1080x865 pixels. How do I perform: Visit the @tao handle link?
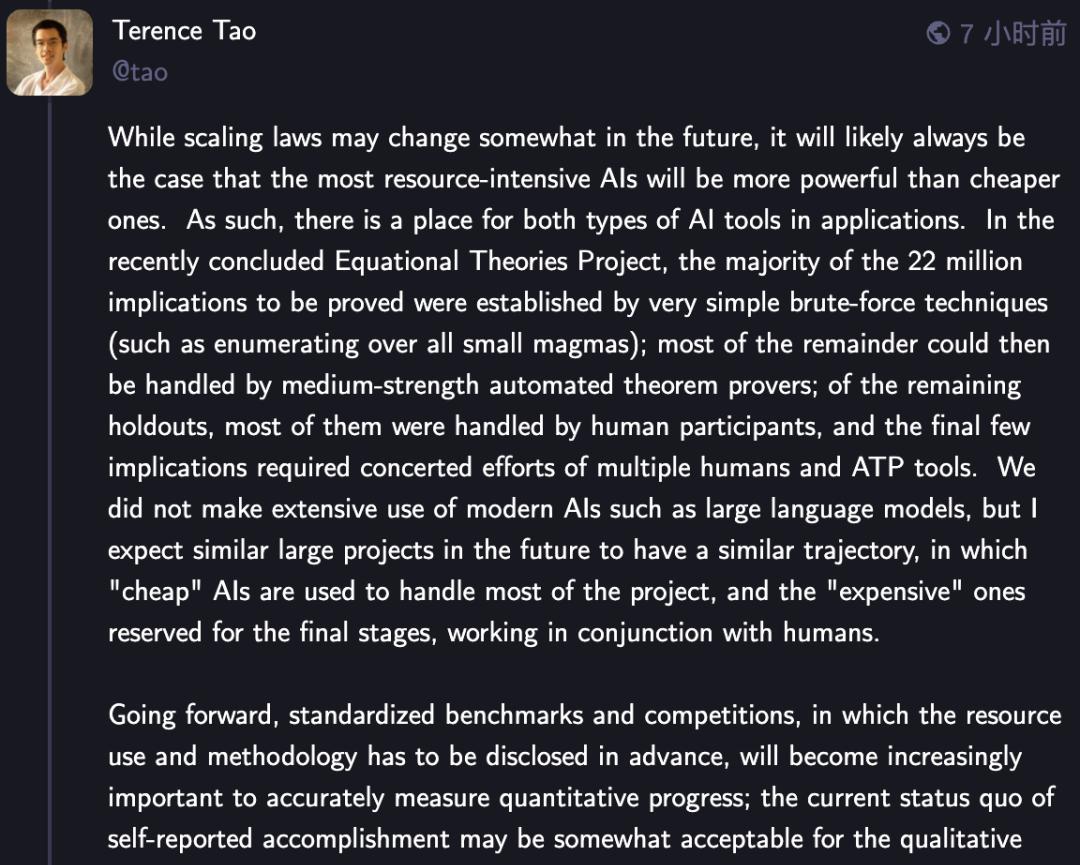tap(140, 72)
